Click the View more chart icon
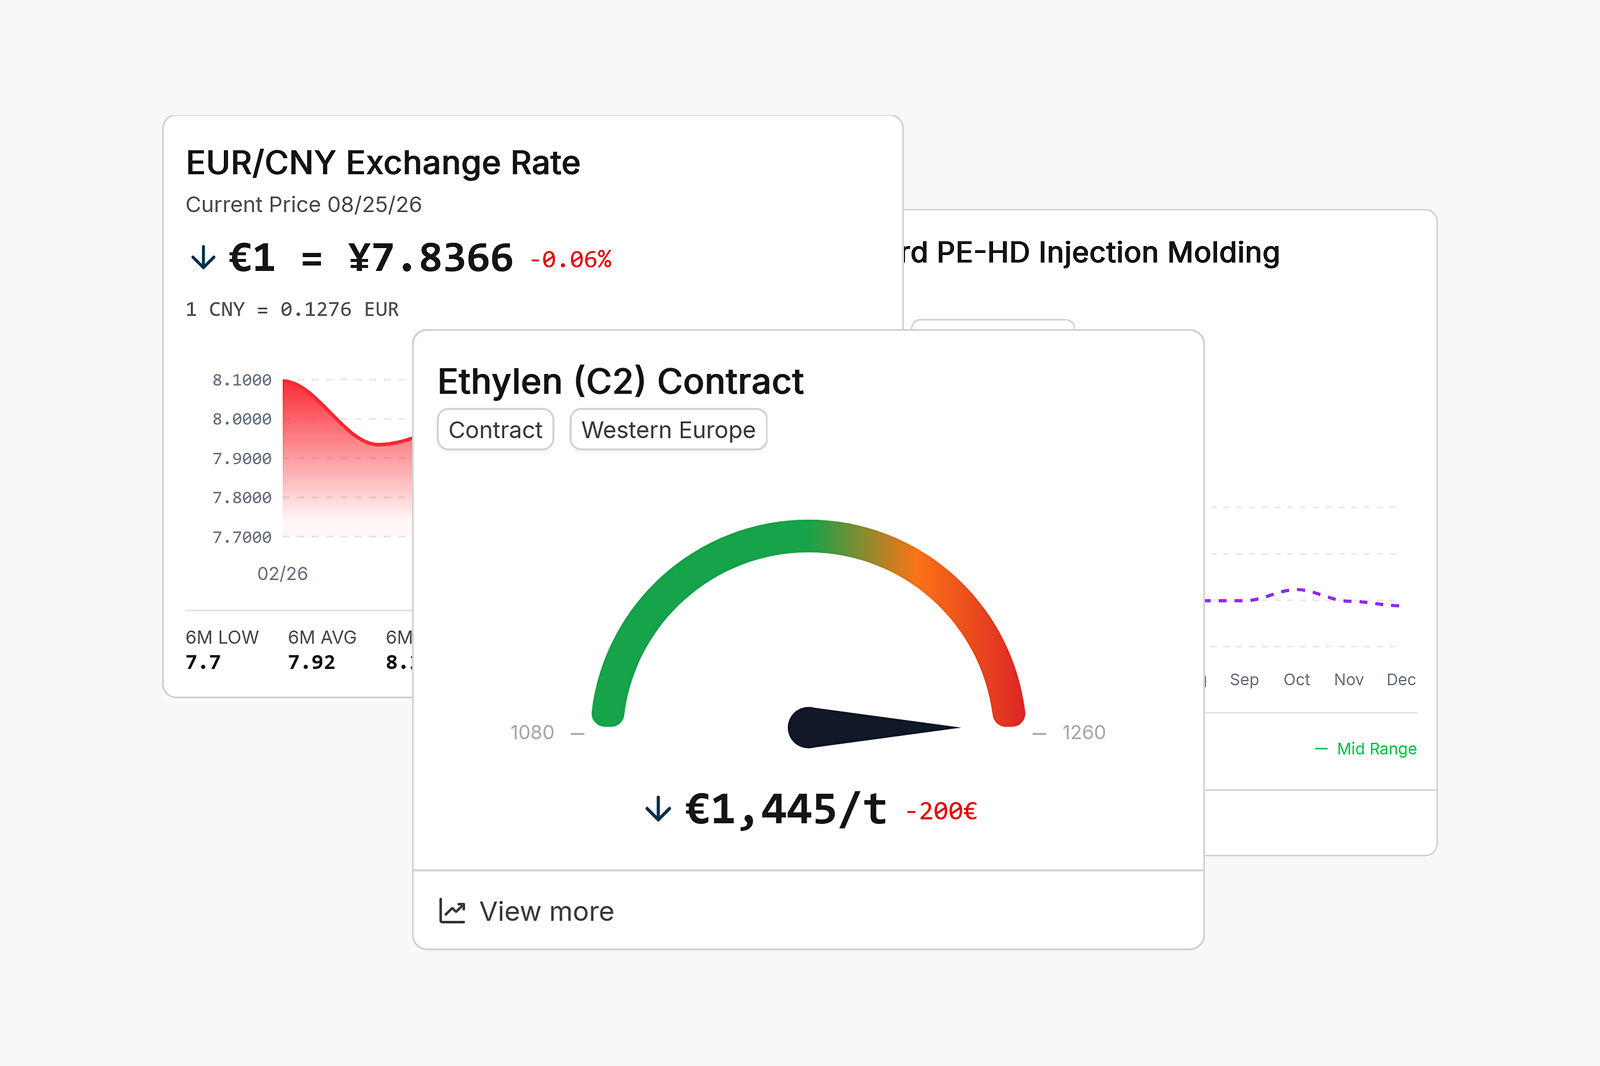This screenshot has height=1066, width=1600. (452, 911)
